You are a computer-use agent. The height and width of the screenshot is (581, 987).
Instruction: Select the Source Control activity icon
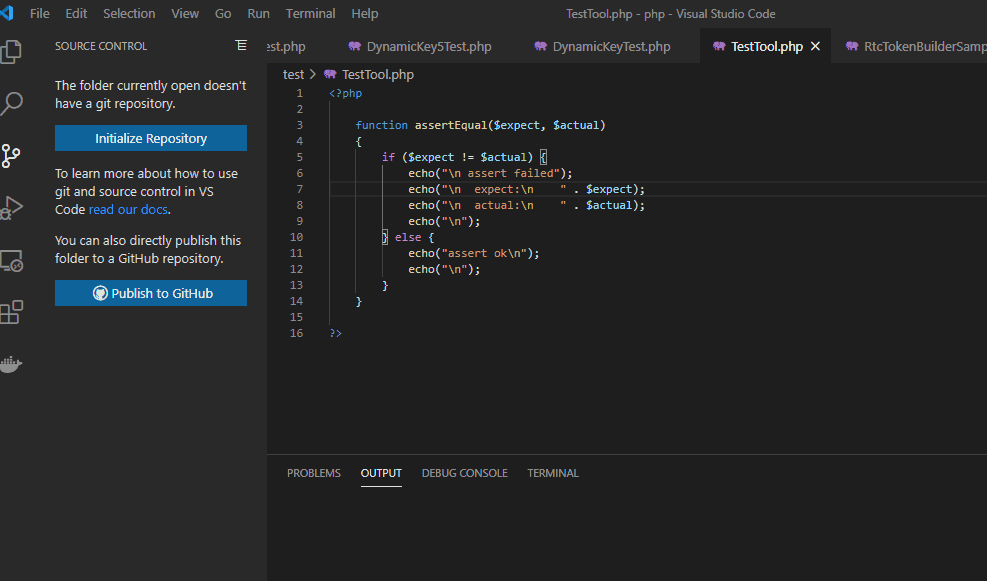(12, 156)
